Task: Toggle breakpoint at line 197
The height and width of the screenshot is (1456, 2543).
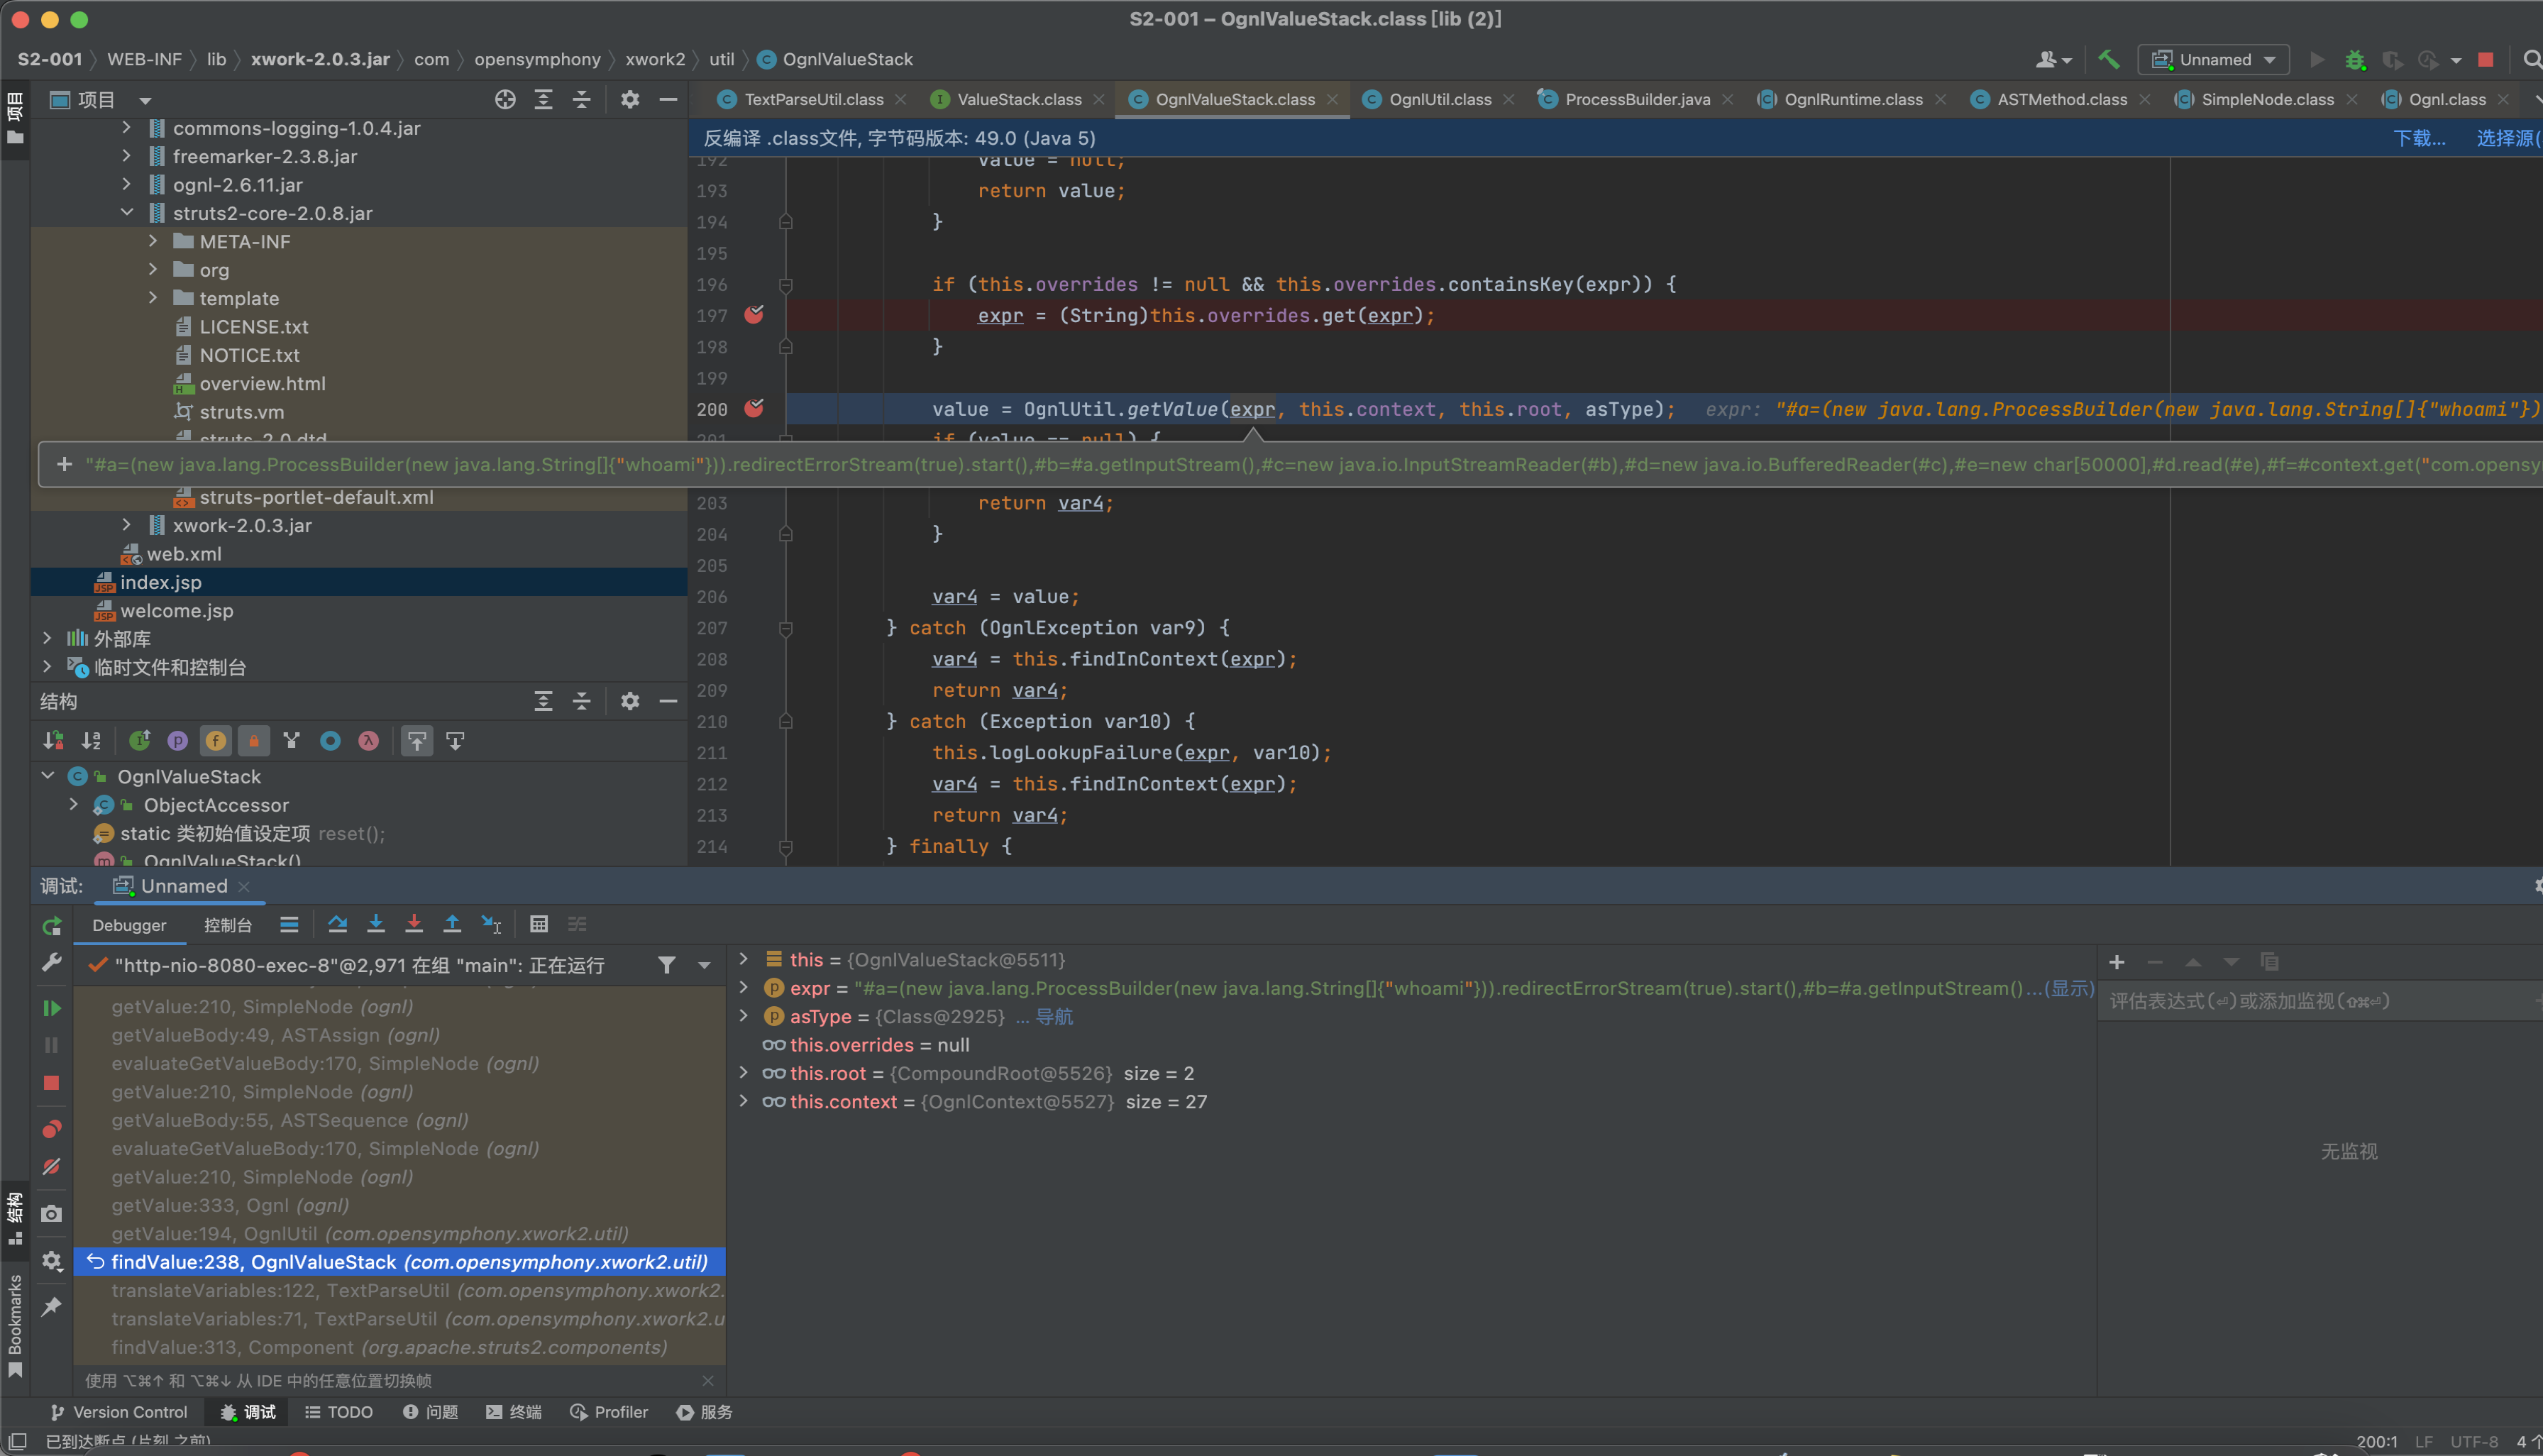Action: tap(754, 315)
